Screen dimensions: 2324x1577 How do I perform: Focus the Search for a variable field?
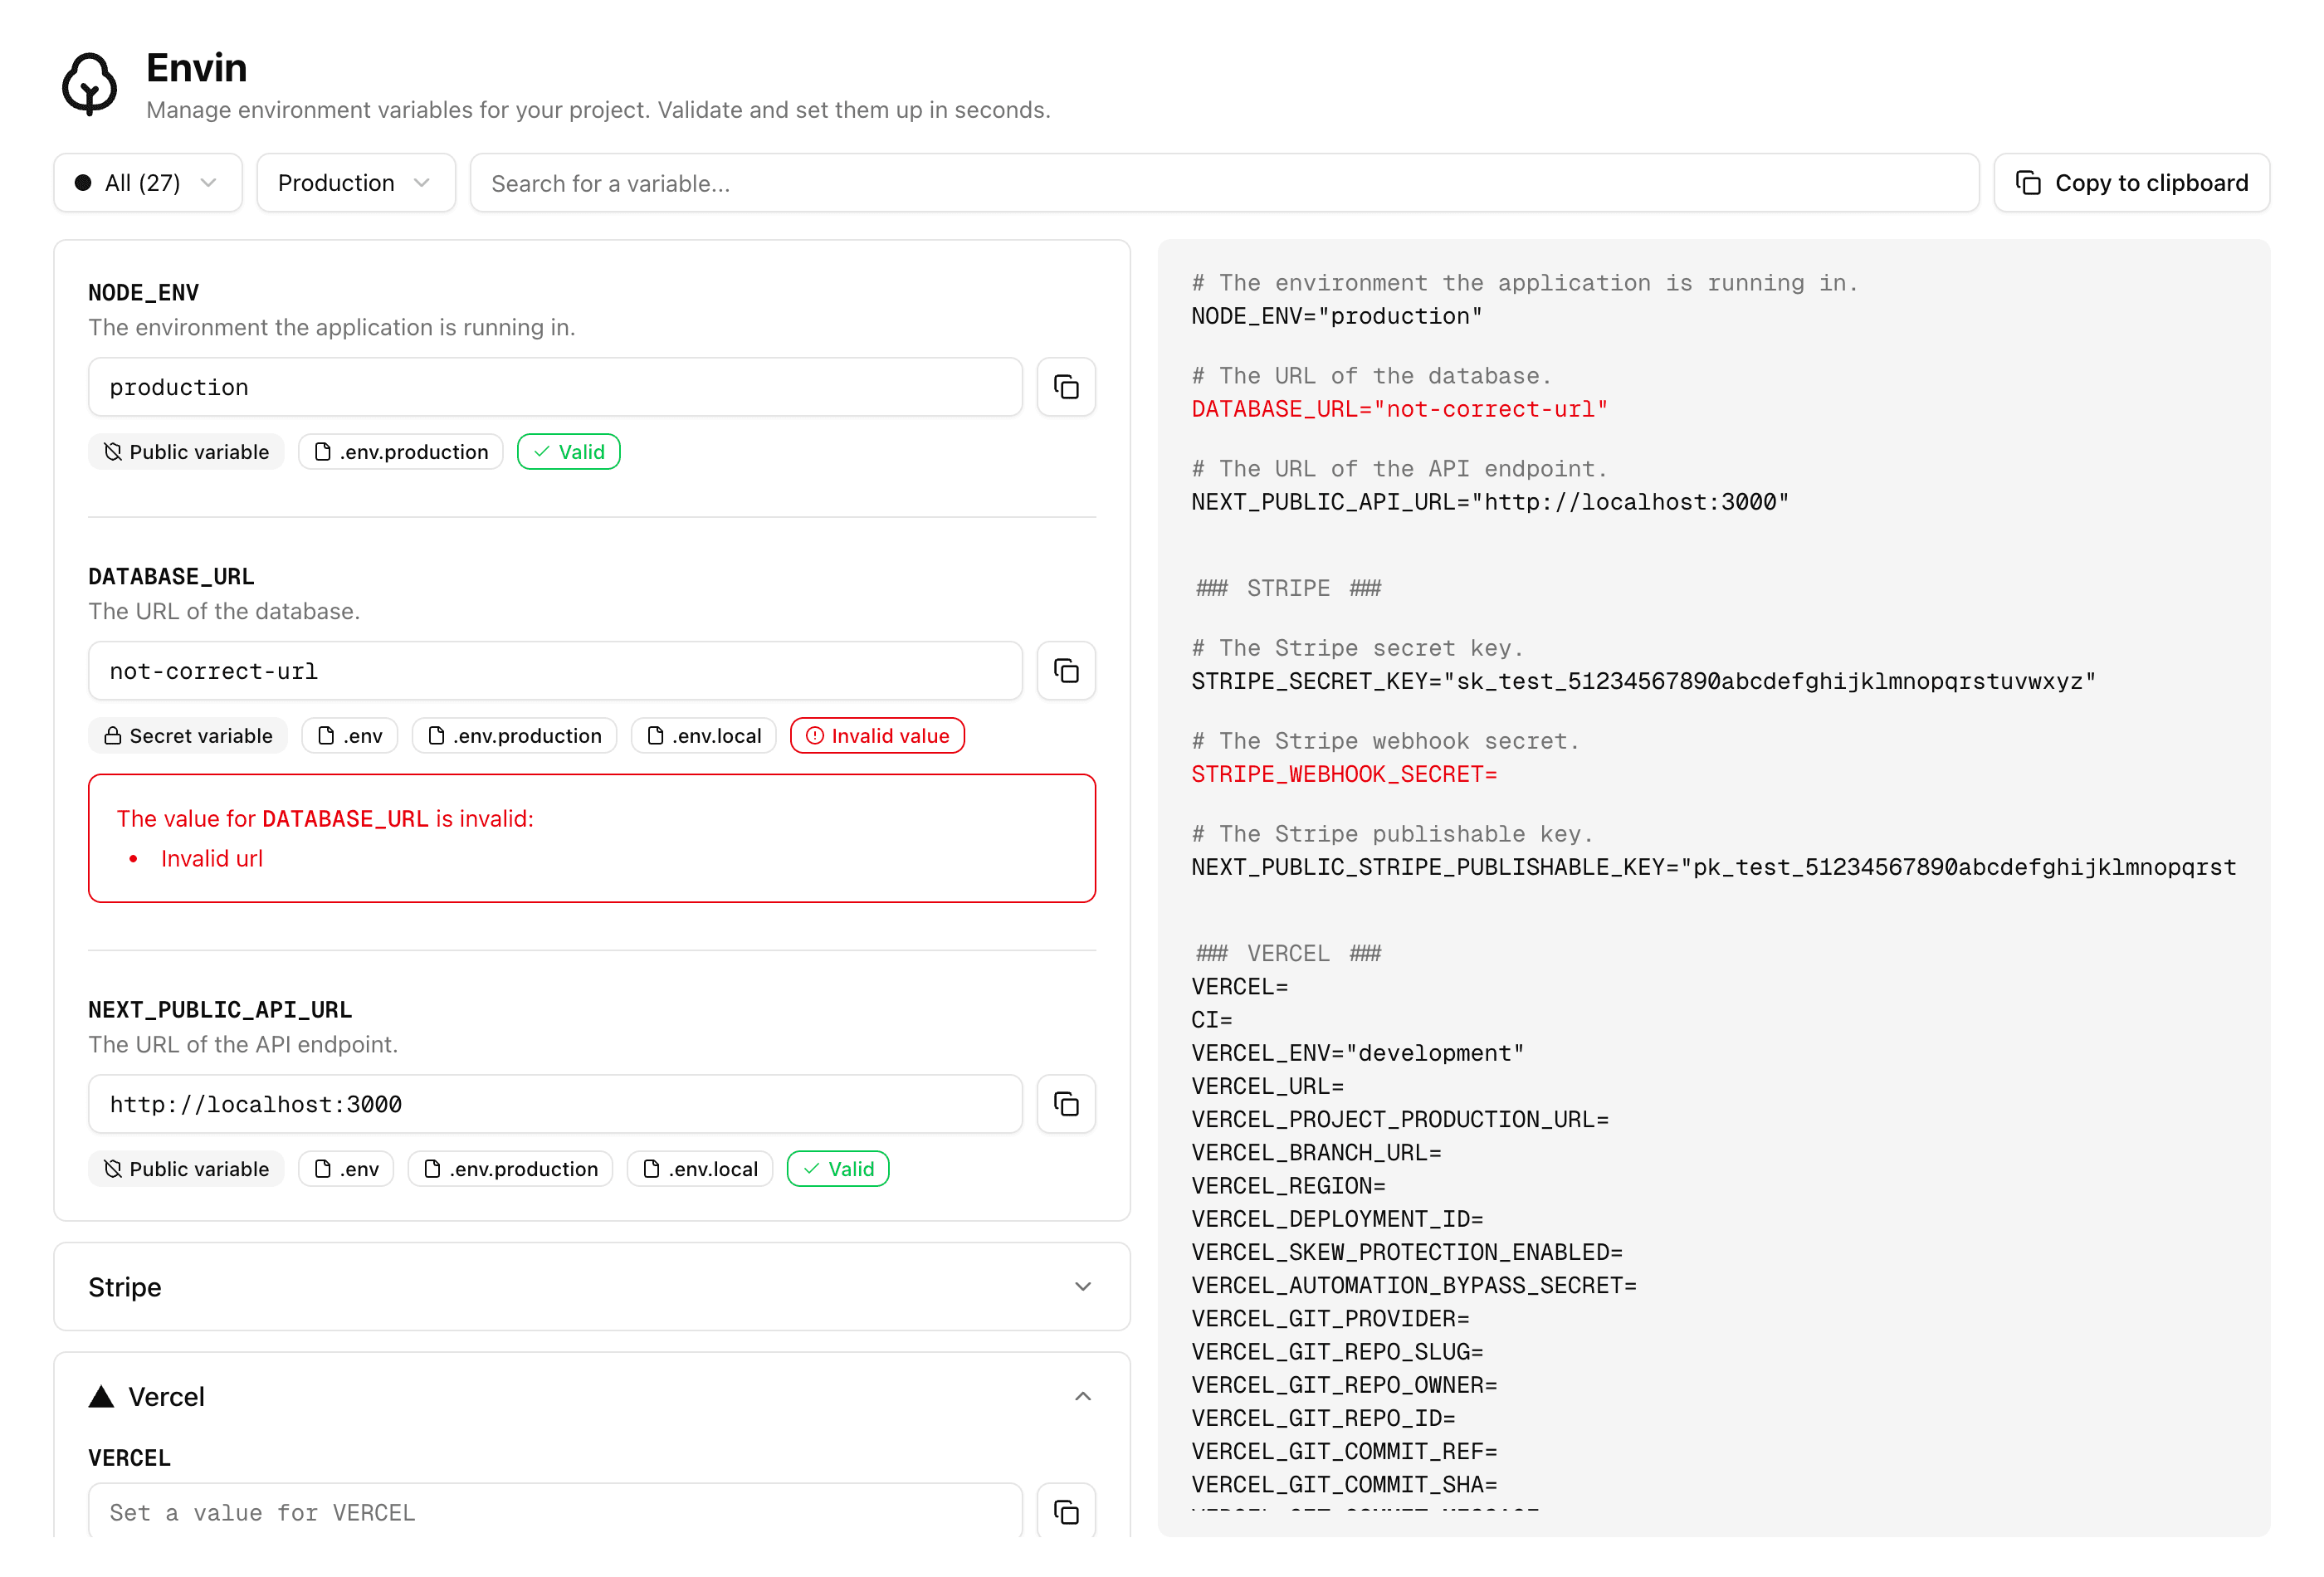[1223, 183]
